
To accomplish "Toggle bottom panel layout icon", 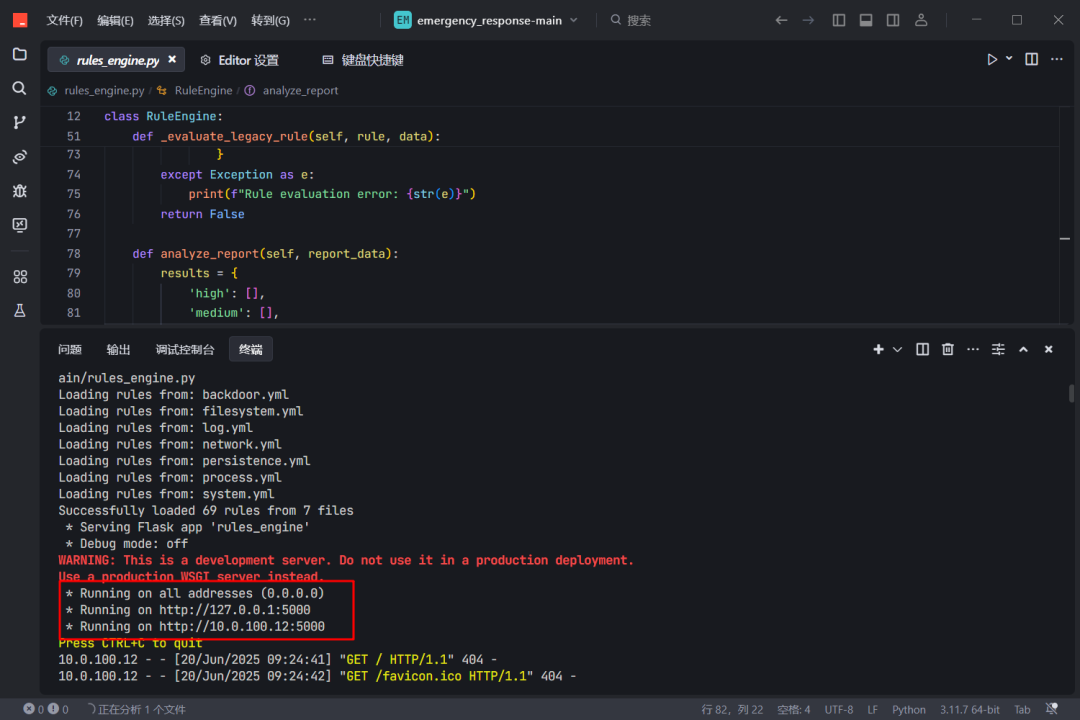I will 866,21.
